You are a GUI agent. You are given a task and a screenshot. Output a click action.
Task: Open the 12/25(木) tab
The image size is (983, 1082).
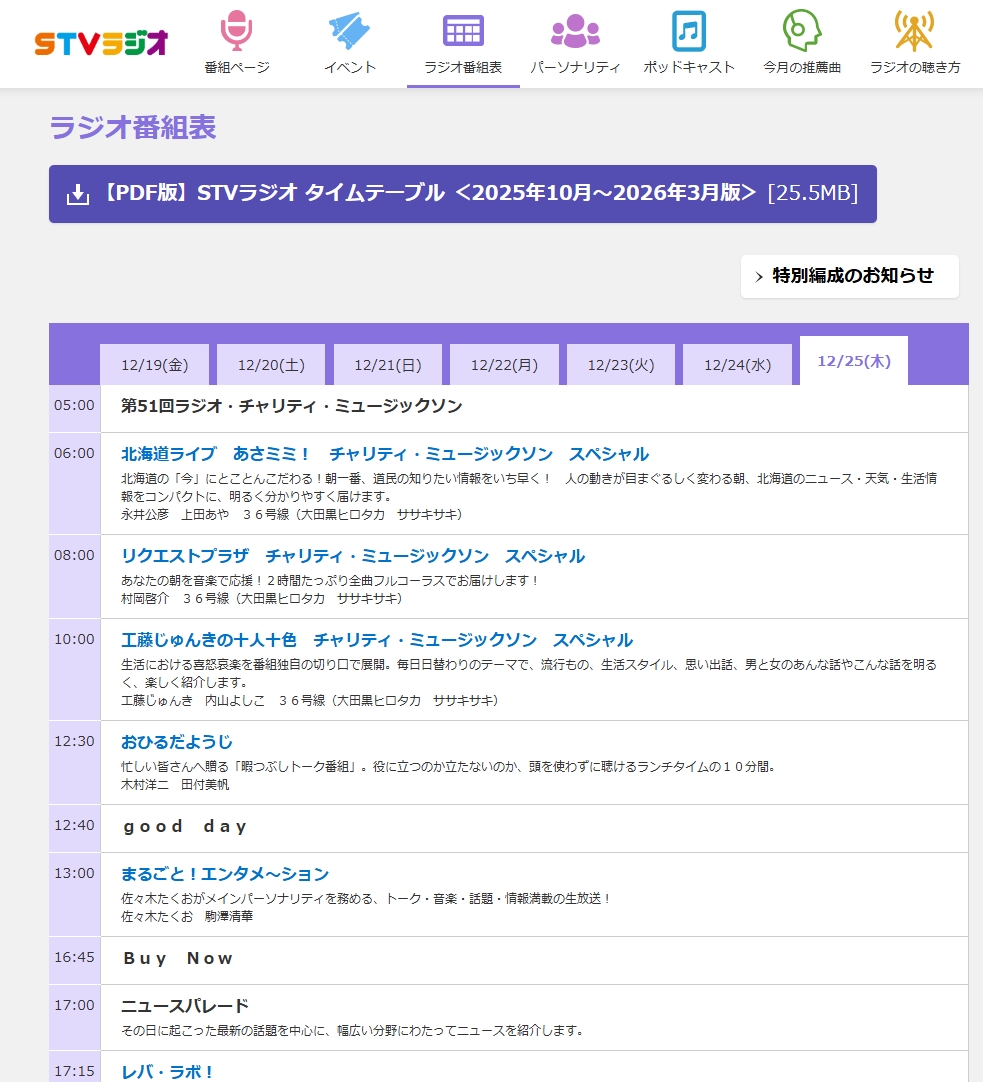pos(853,363)
